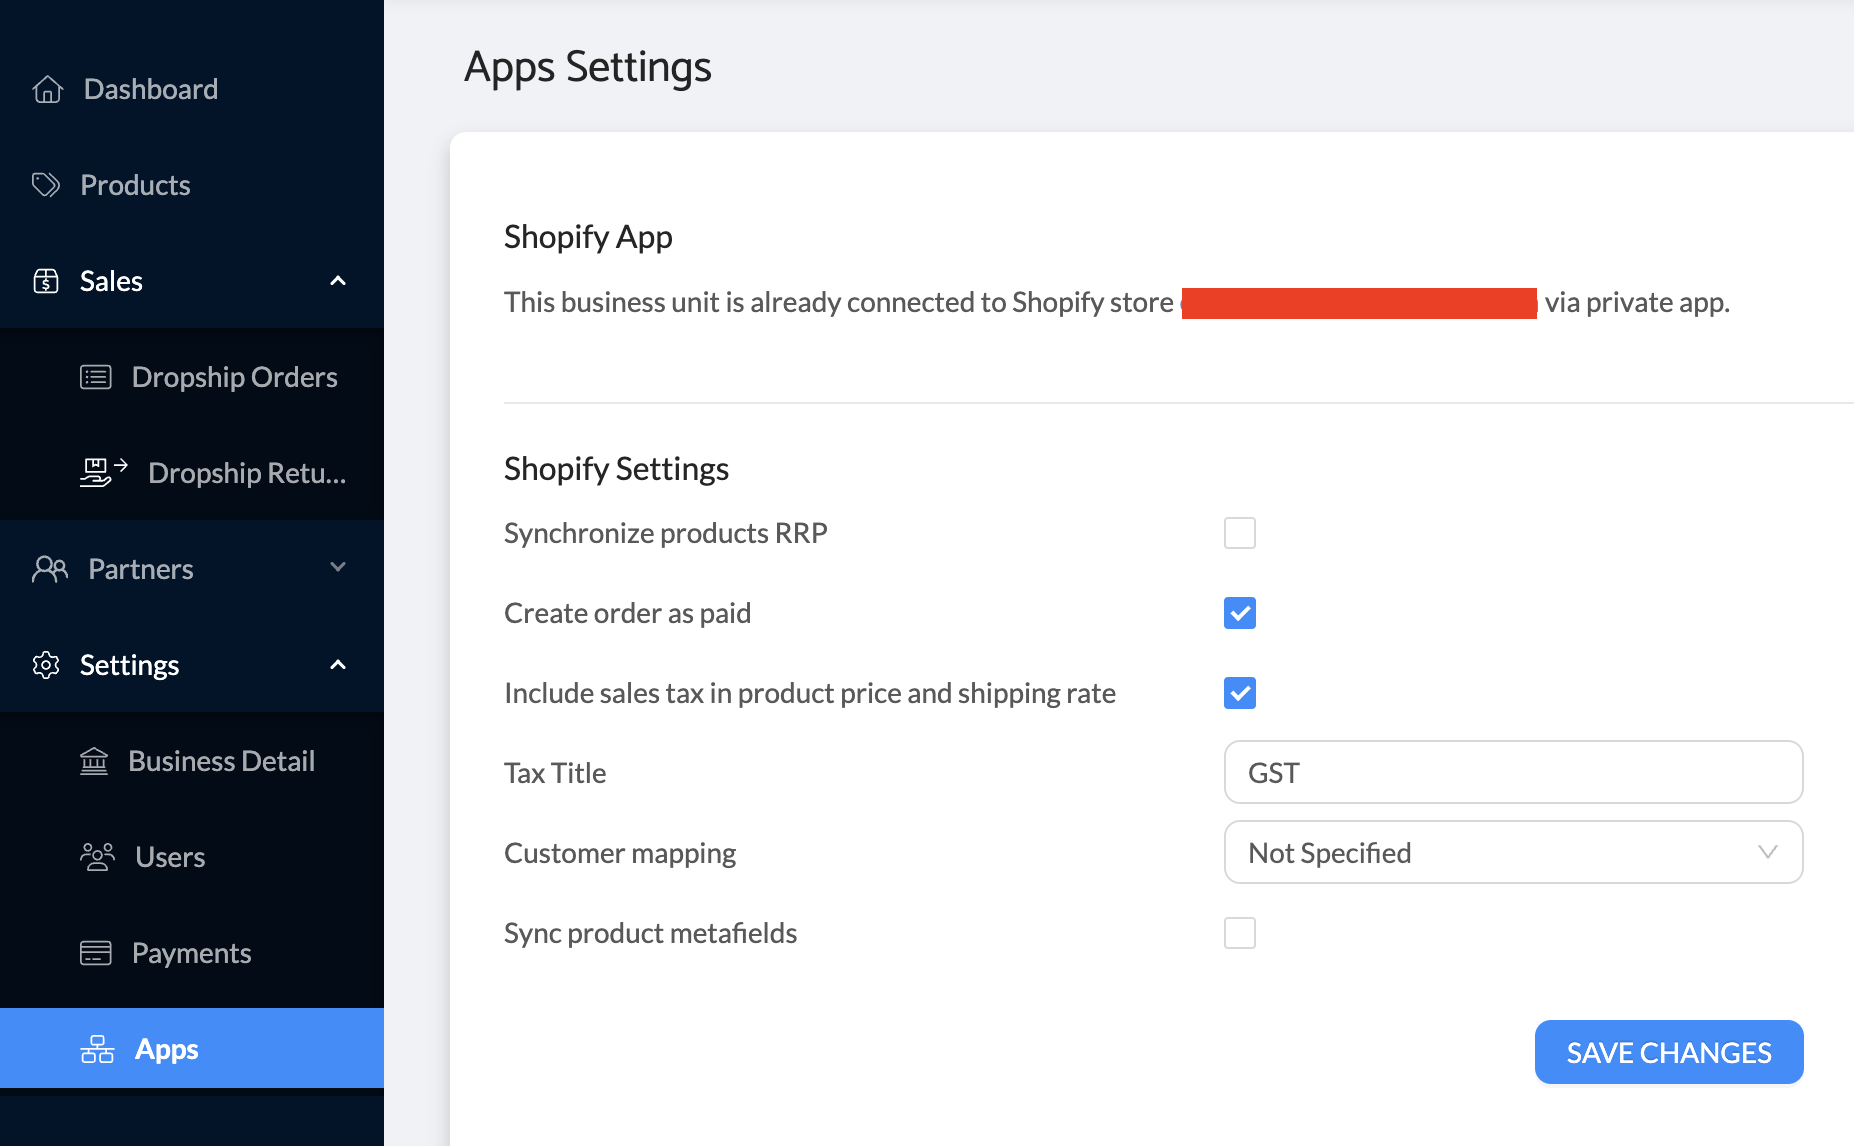Uncheck Create order as paid
1854x1146 pixels.
(x=1240, y=613)
